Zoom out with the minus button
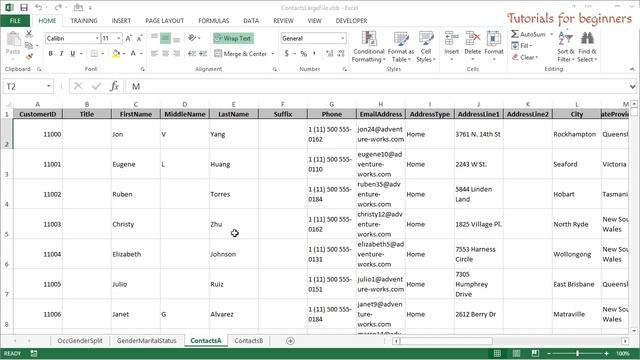 [549, 353]
